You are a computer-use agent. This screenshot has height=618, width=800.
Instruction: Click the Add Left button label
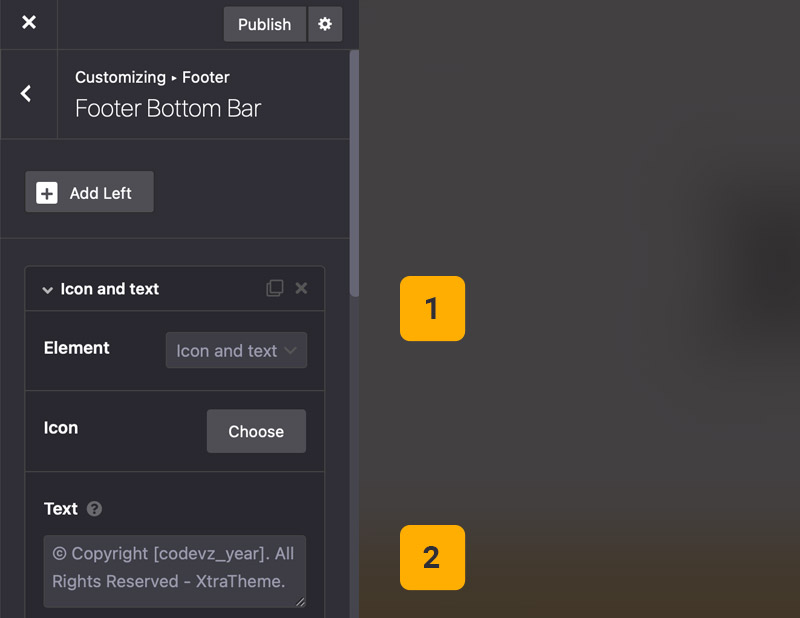click(x=101, y=193)
